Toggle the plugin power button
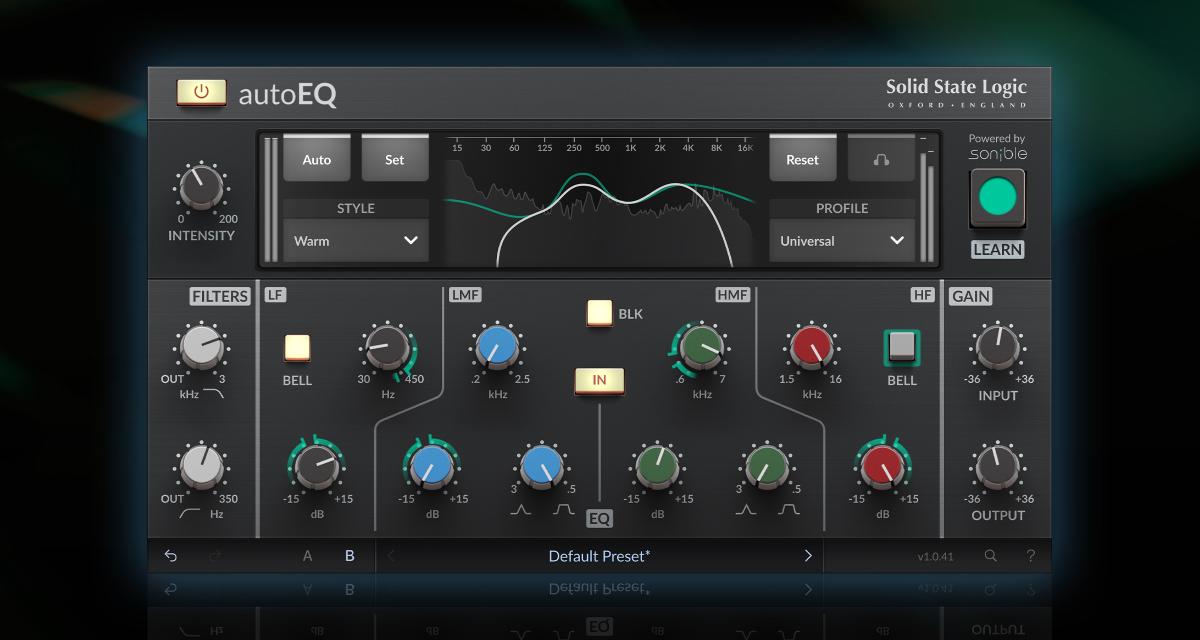The width and height of the screenshot is (1200, 640). pyautogui.click(x=201, y=92)
